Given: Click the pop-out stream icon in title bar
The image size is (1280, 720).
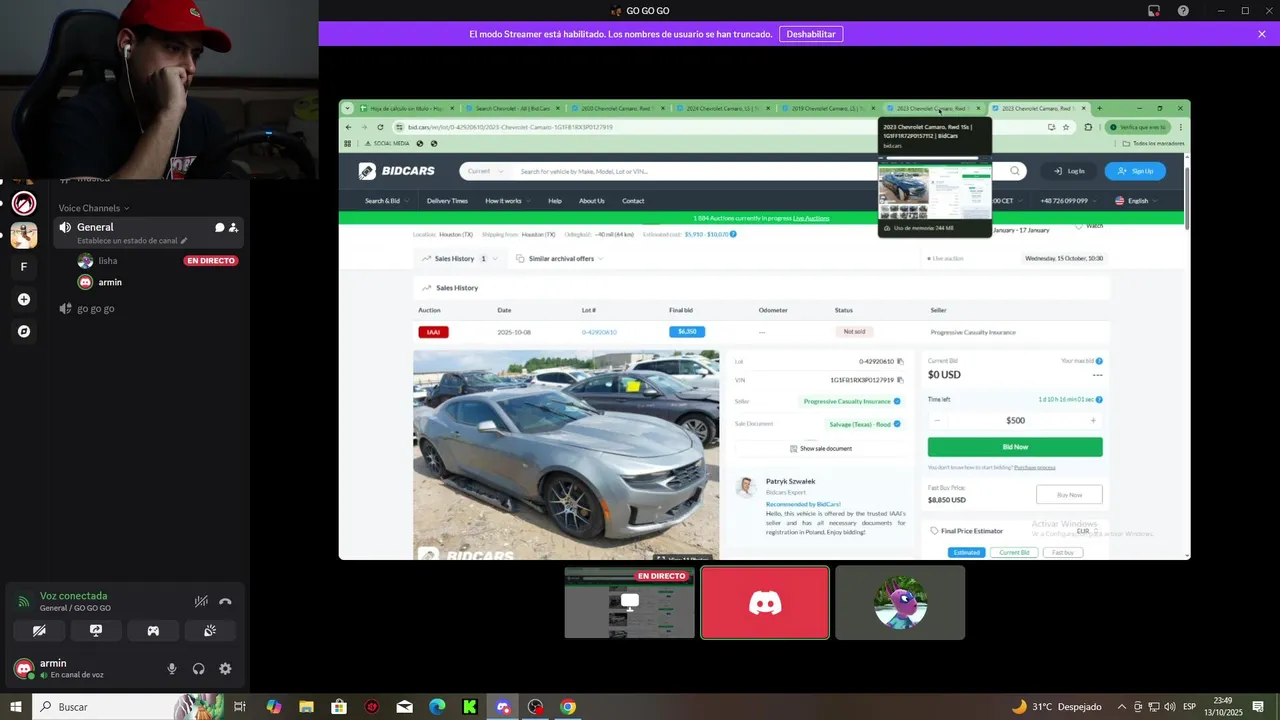Looking at the screenshot, I should pos(1154,11).
